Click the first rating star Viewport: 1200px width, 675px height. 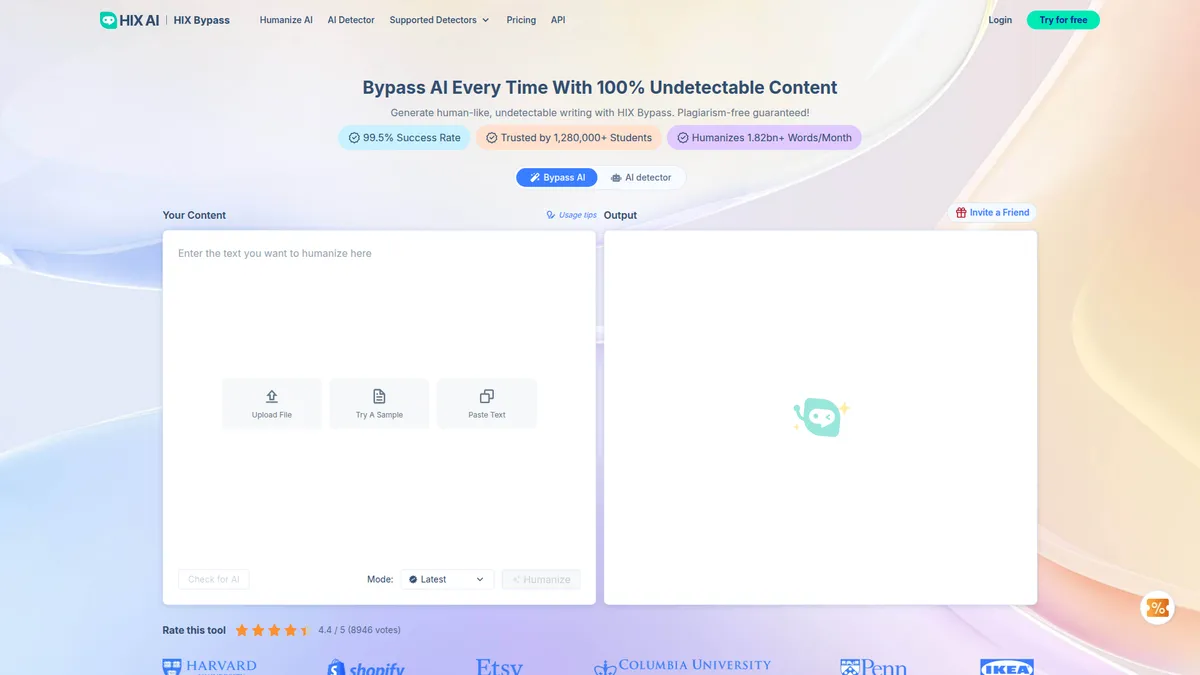241,631
